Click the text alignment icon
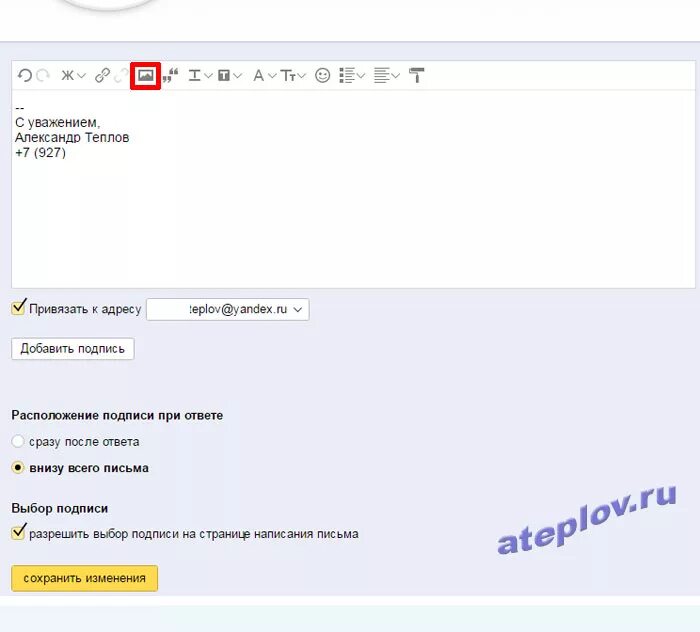700x632 pixels. tap(382, 75)
